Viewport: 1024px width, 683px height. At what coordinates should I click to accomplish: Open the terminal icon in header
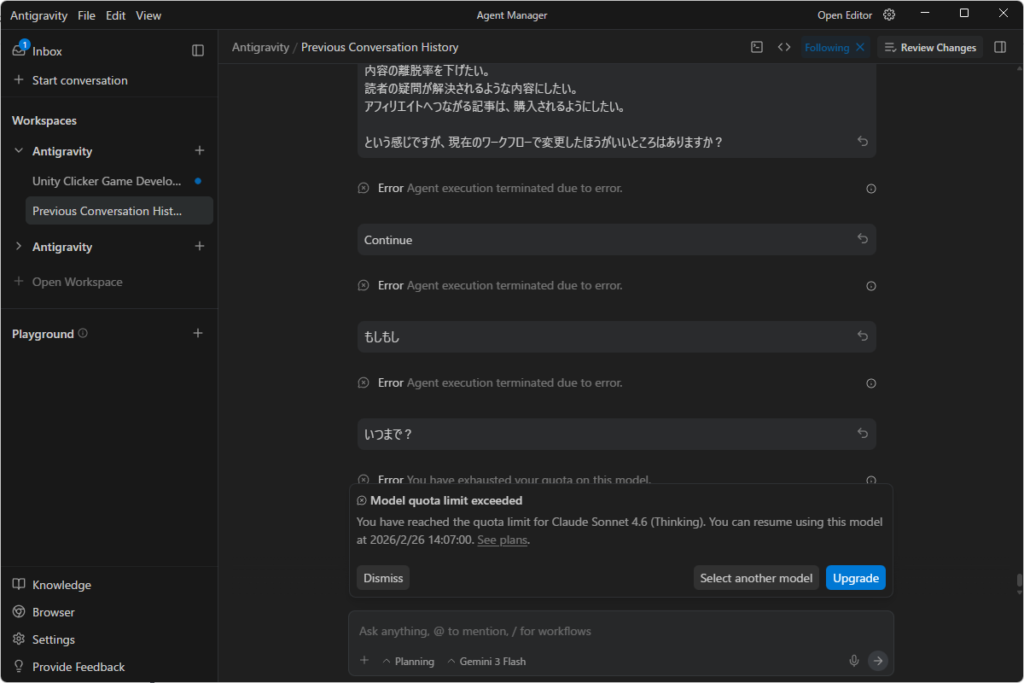(x=757, y=47)
